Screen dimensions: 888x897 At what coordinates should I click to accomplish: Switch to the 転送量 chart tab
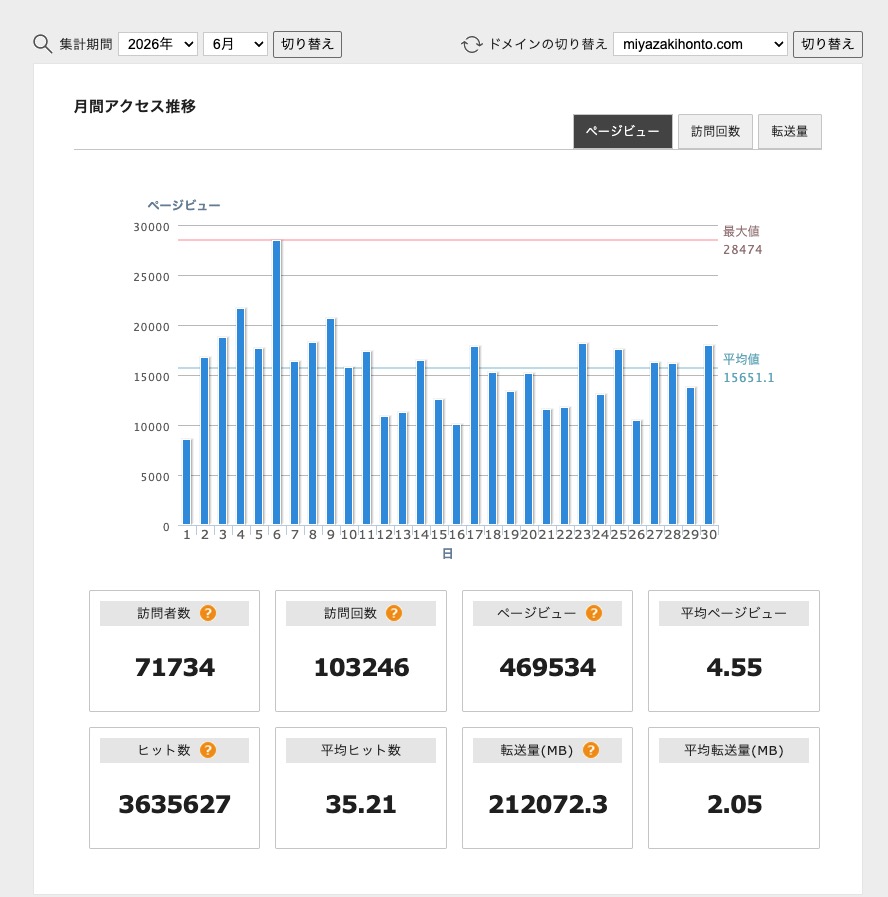point(790,132)
